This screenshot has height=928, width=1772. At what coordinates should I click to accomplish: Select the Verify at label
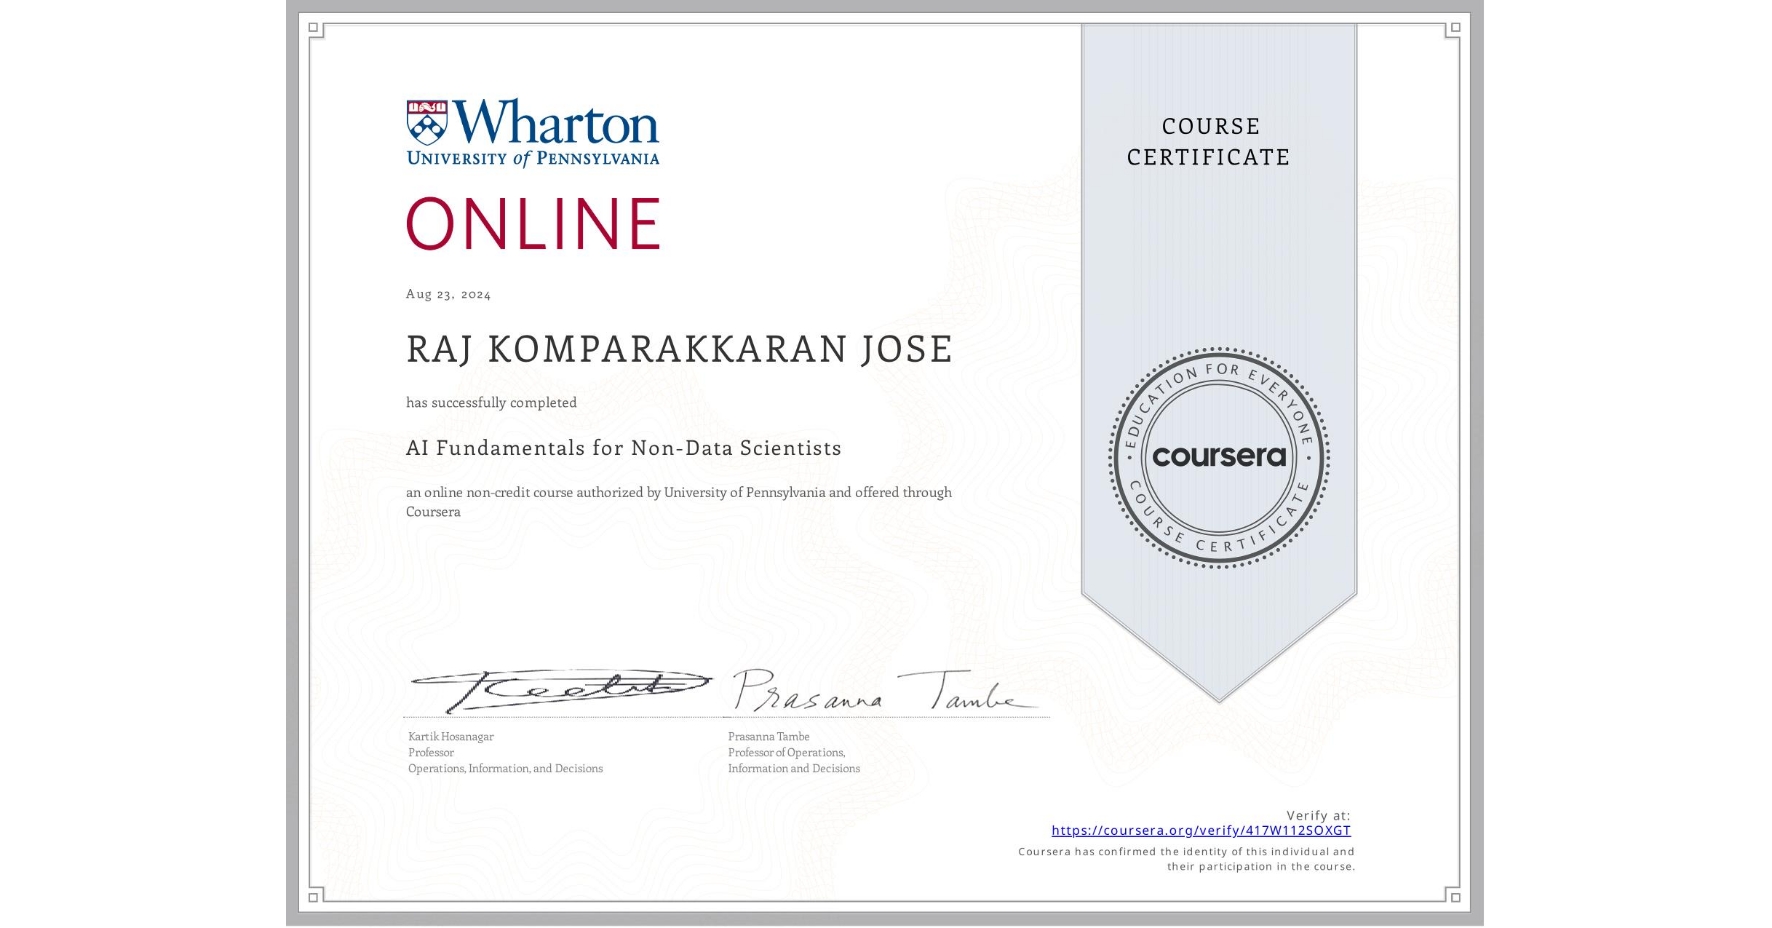pyautogui.click(x=1317, y=815)
